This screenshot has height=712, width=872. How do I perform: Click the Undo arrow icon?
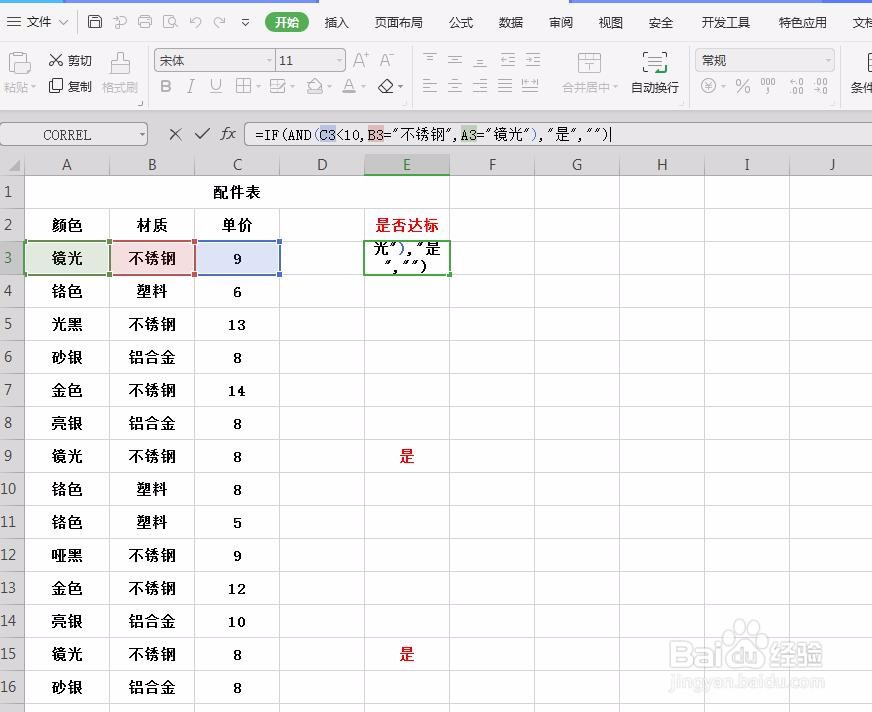194,20
